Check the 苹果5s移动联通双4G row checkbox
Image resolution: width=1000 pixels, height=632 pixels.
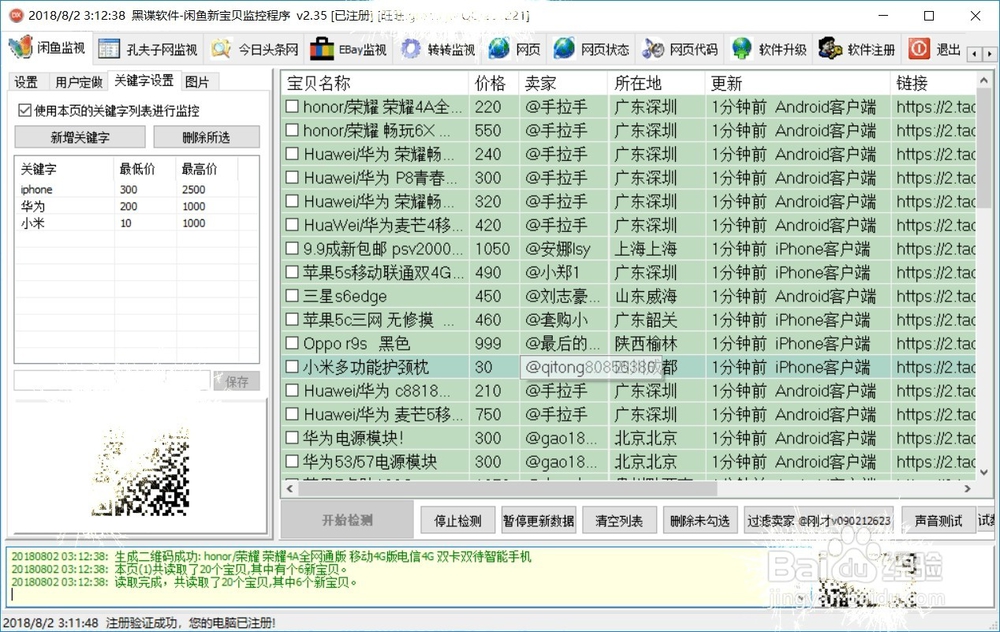click(292, 272)
